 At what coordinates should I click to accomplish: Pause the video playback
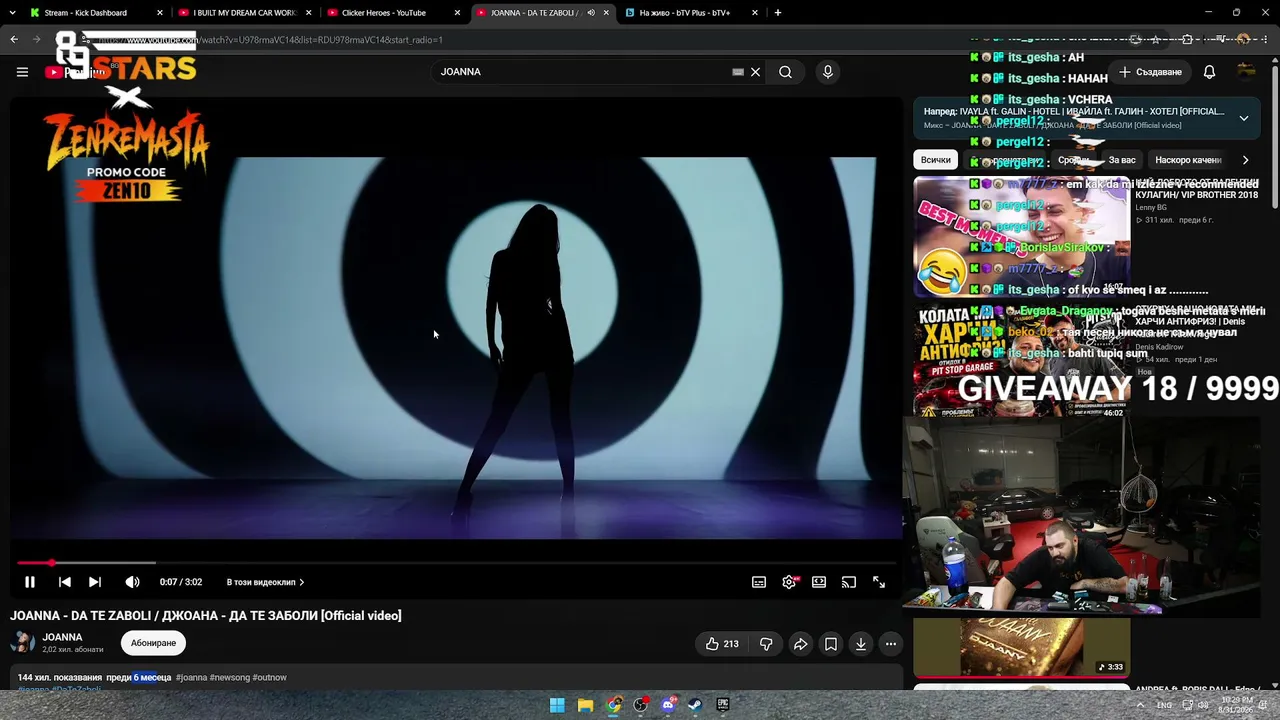(x=30, y=582)
